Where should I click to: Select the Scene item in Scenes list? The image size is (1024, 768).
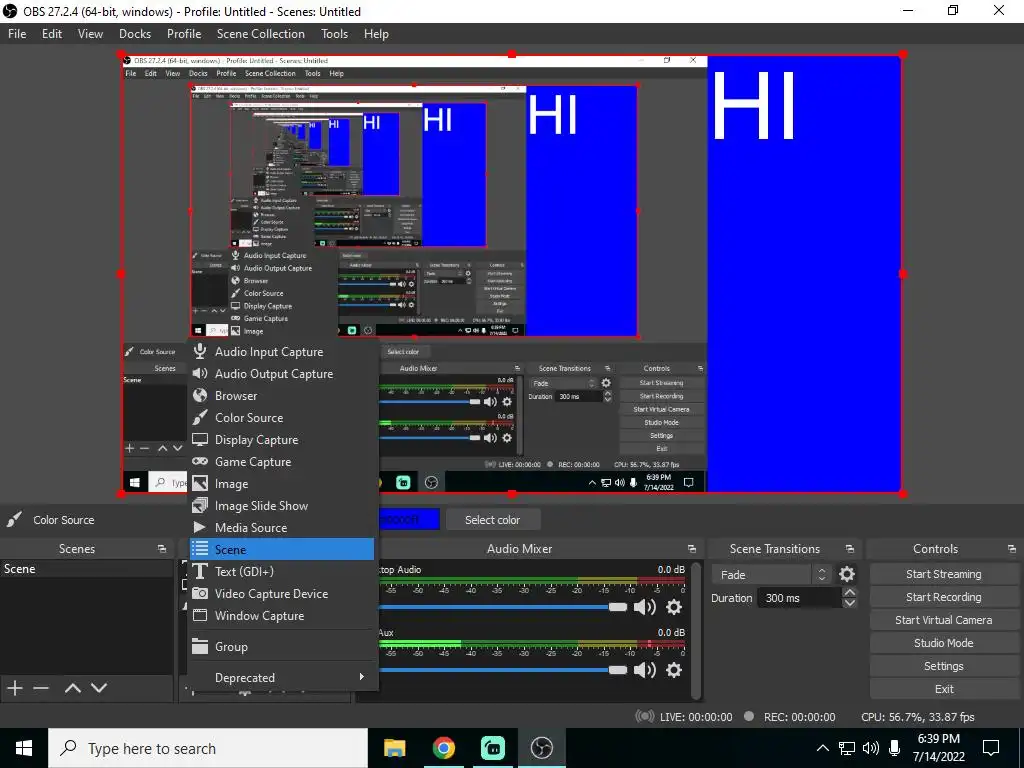[87, 569]
